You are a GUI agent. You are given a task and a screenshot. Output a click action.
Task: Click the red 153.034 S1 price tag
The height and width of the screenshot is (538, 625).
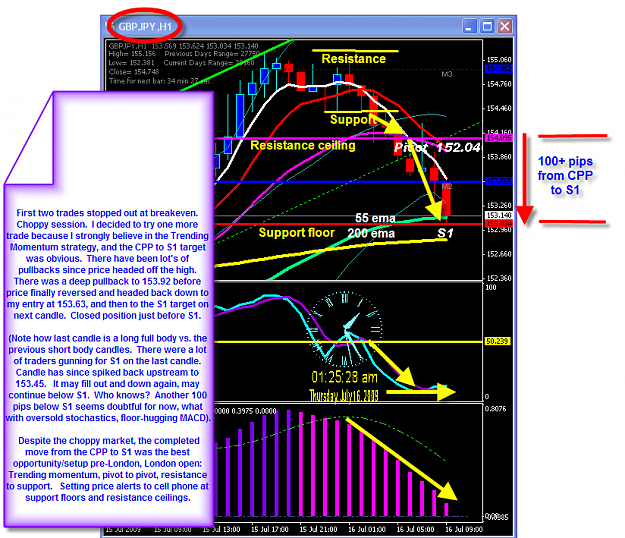pyautogui.click(x=499, y=223)
